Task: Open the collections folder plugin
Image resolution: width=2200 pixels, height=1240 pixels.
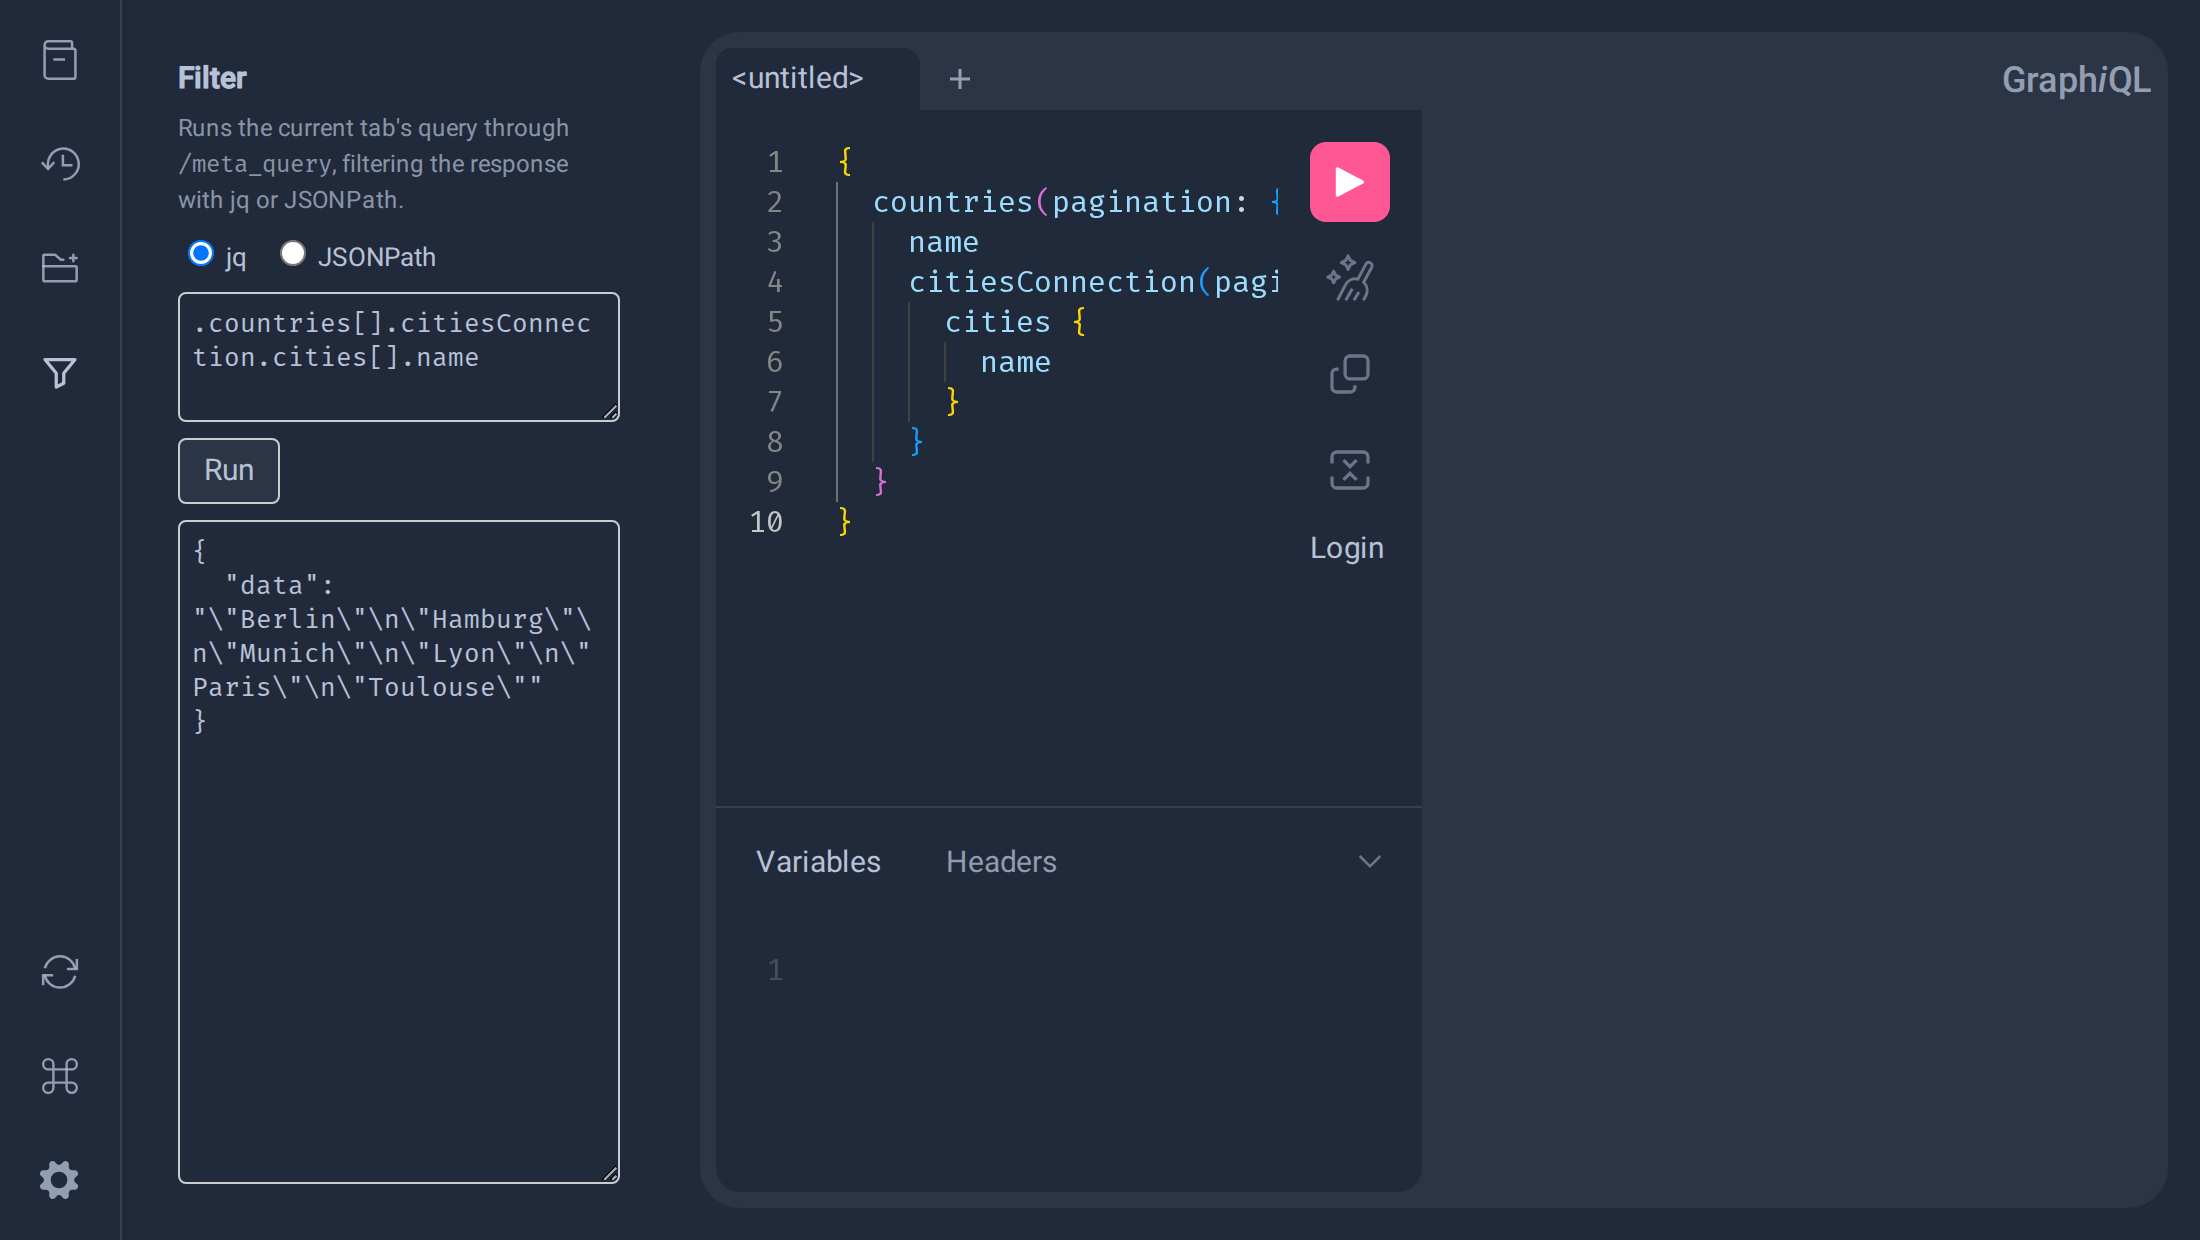Action: [60, 267]
